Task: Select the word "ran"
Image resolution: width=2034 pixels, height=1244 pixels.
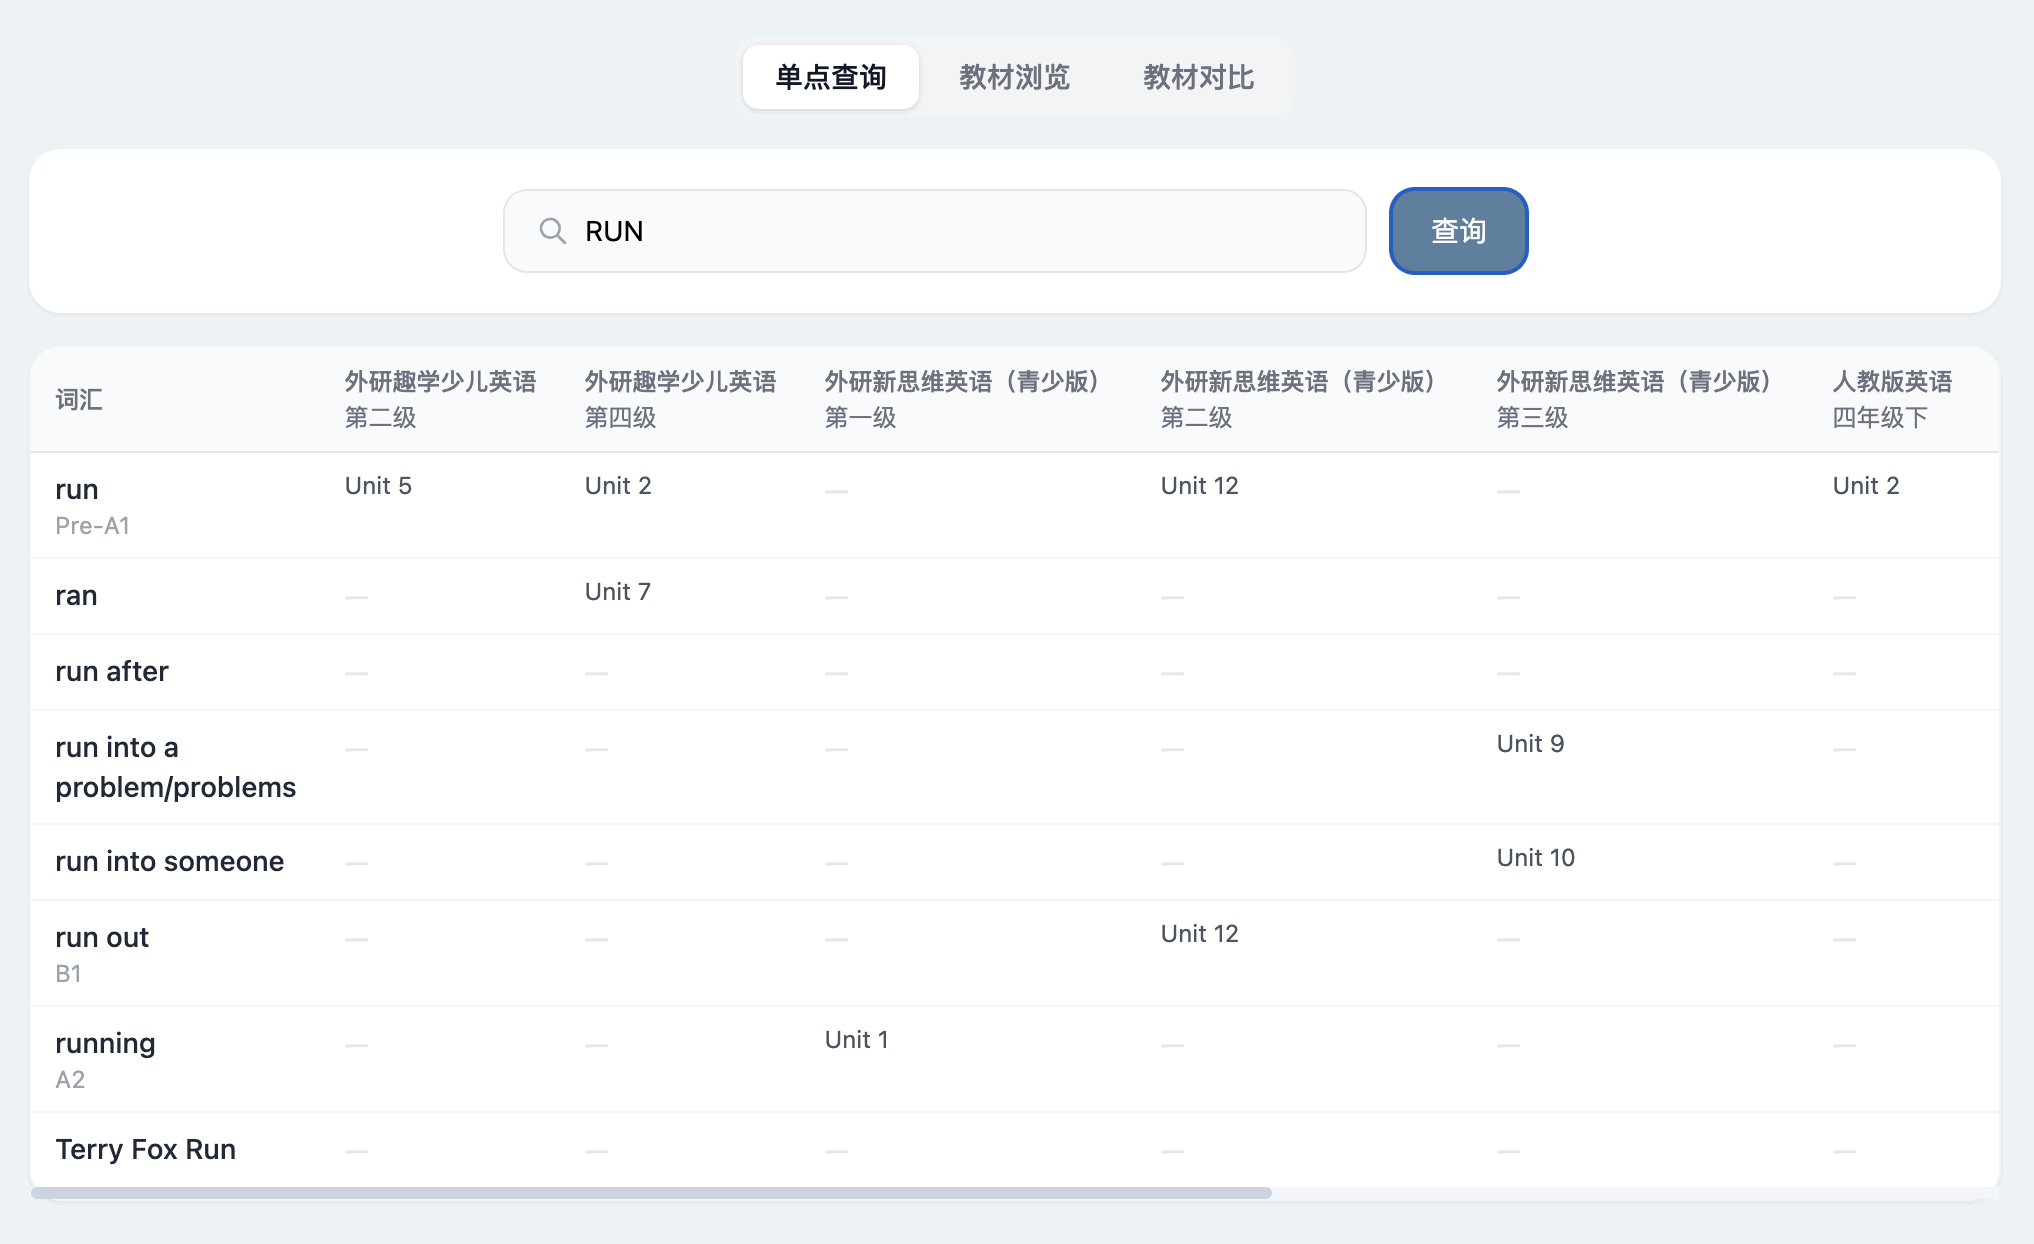Action: pos(76,595)
